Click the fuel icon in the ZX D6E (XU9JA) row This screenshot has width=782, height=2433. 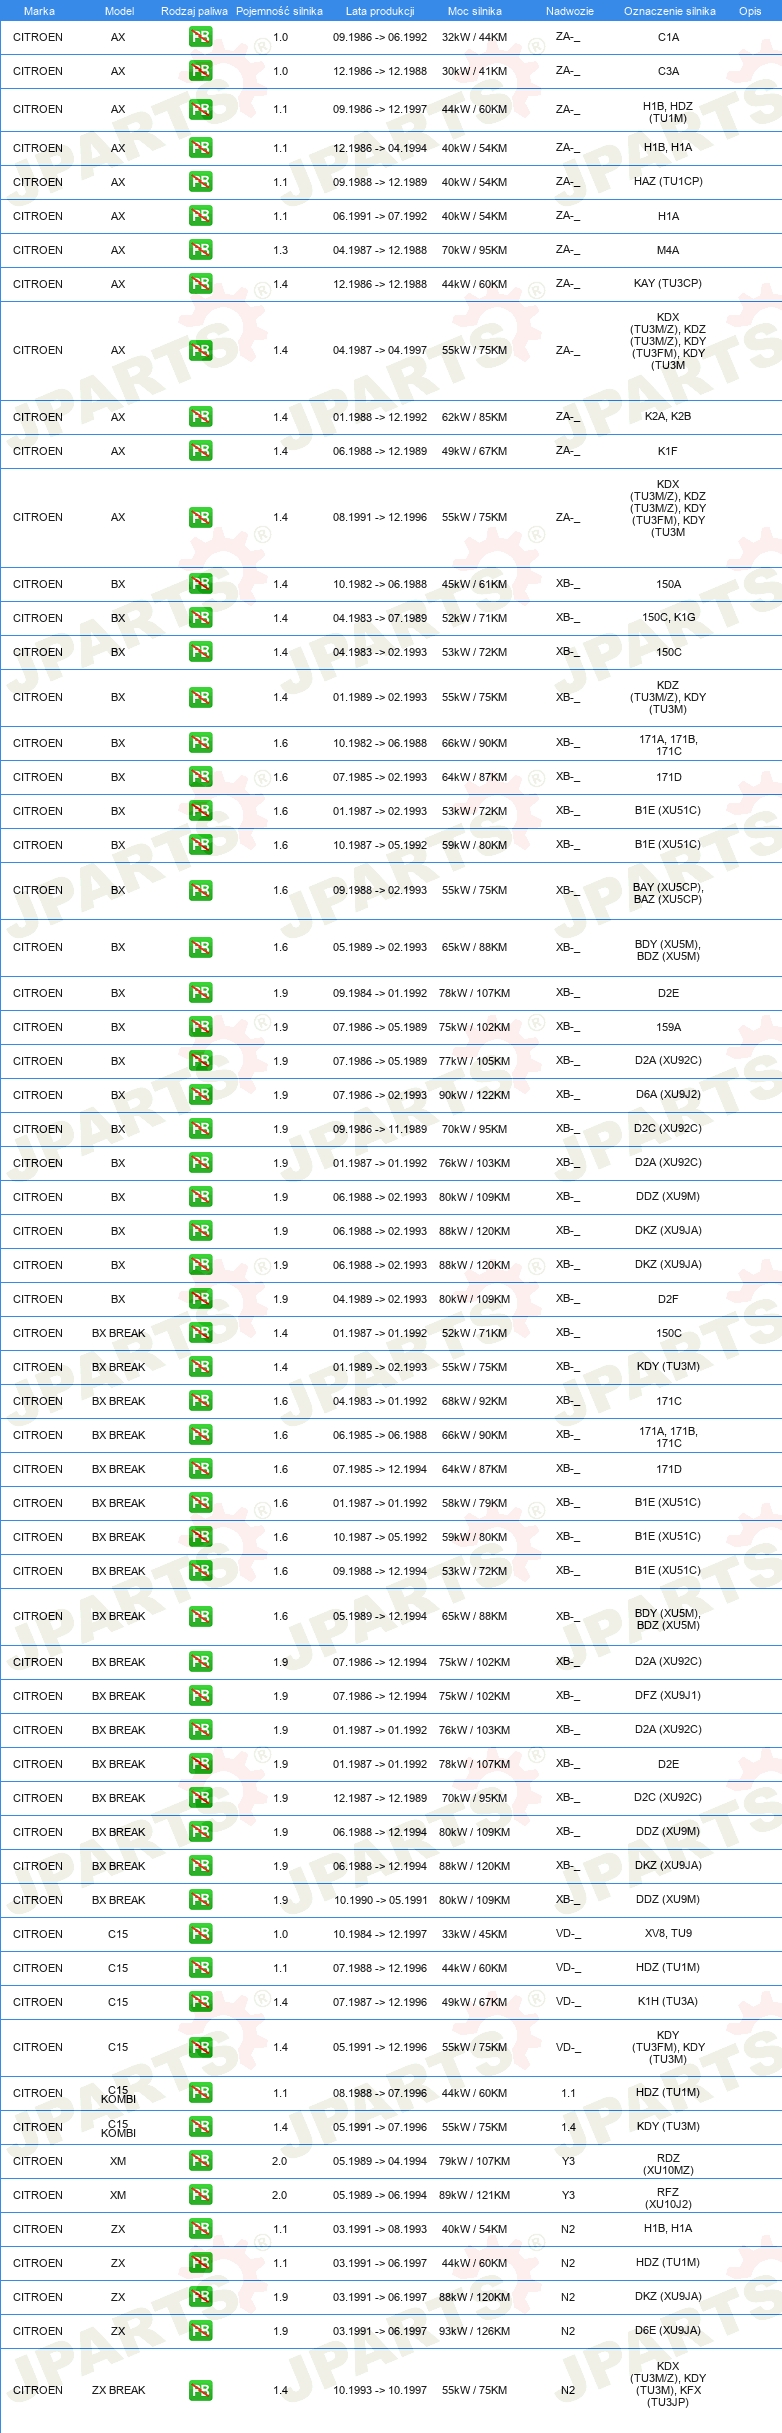pos(201,2331)
